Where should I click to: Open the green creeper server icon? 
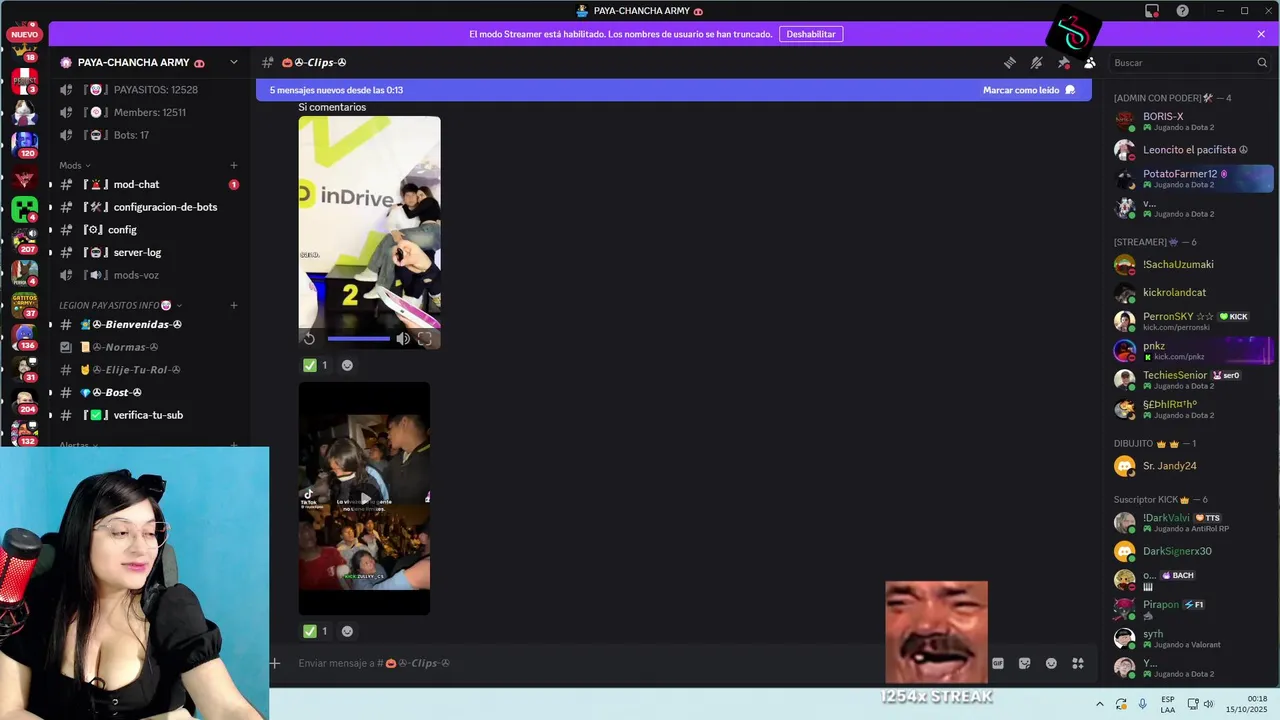coord(24,209)
